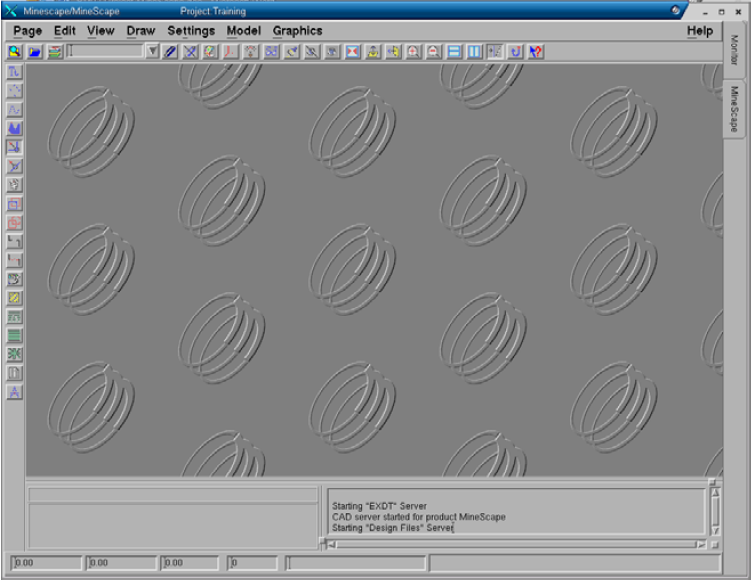Click the message log scroll right arrow

701,545
